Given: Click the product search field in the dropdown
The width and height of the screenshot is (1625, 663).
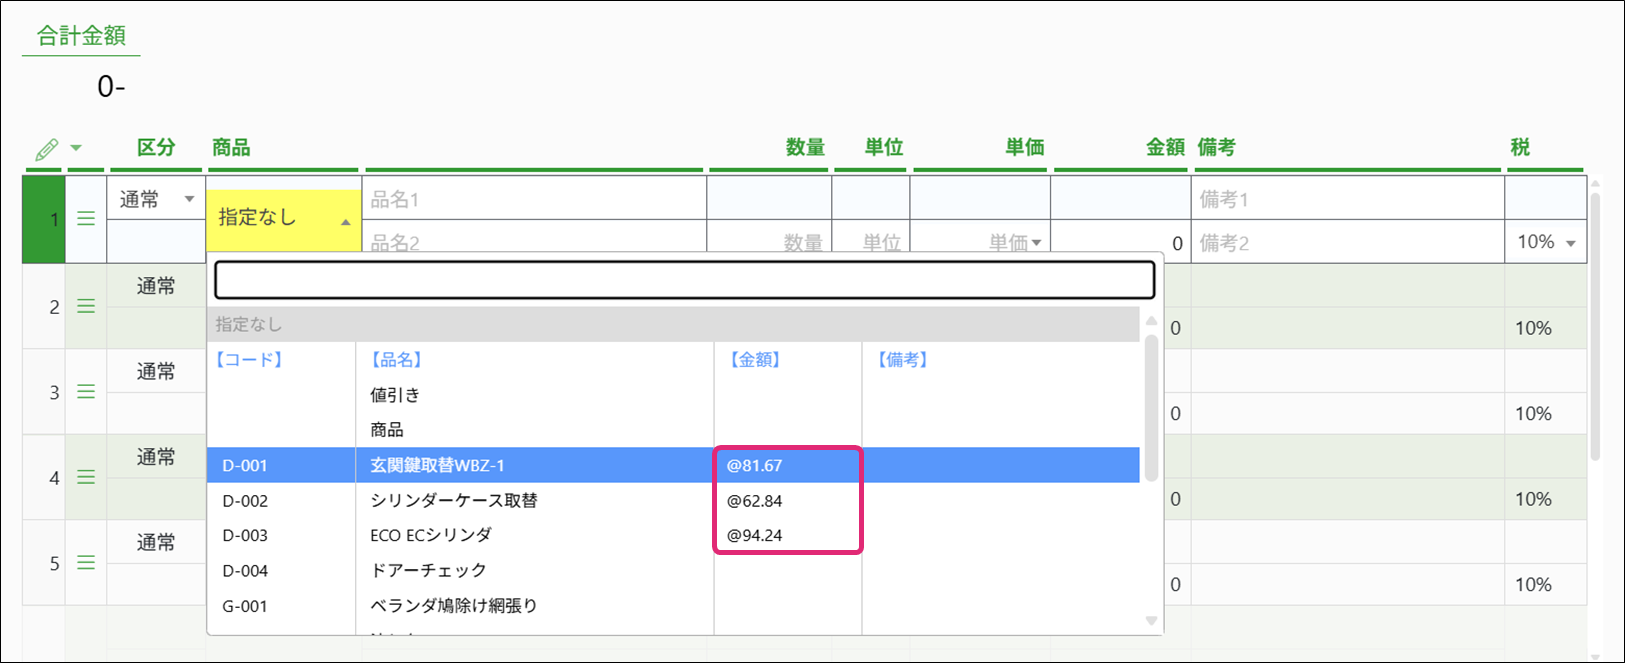Looking at the screenshot, I should 684,280.
